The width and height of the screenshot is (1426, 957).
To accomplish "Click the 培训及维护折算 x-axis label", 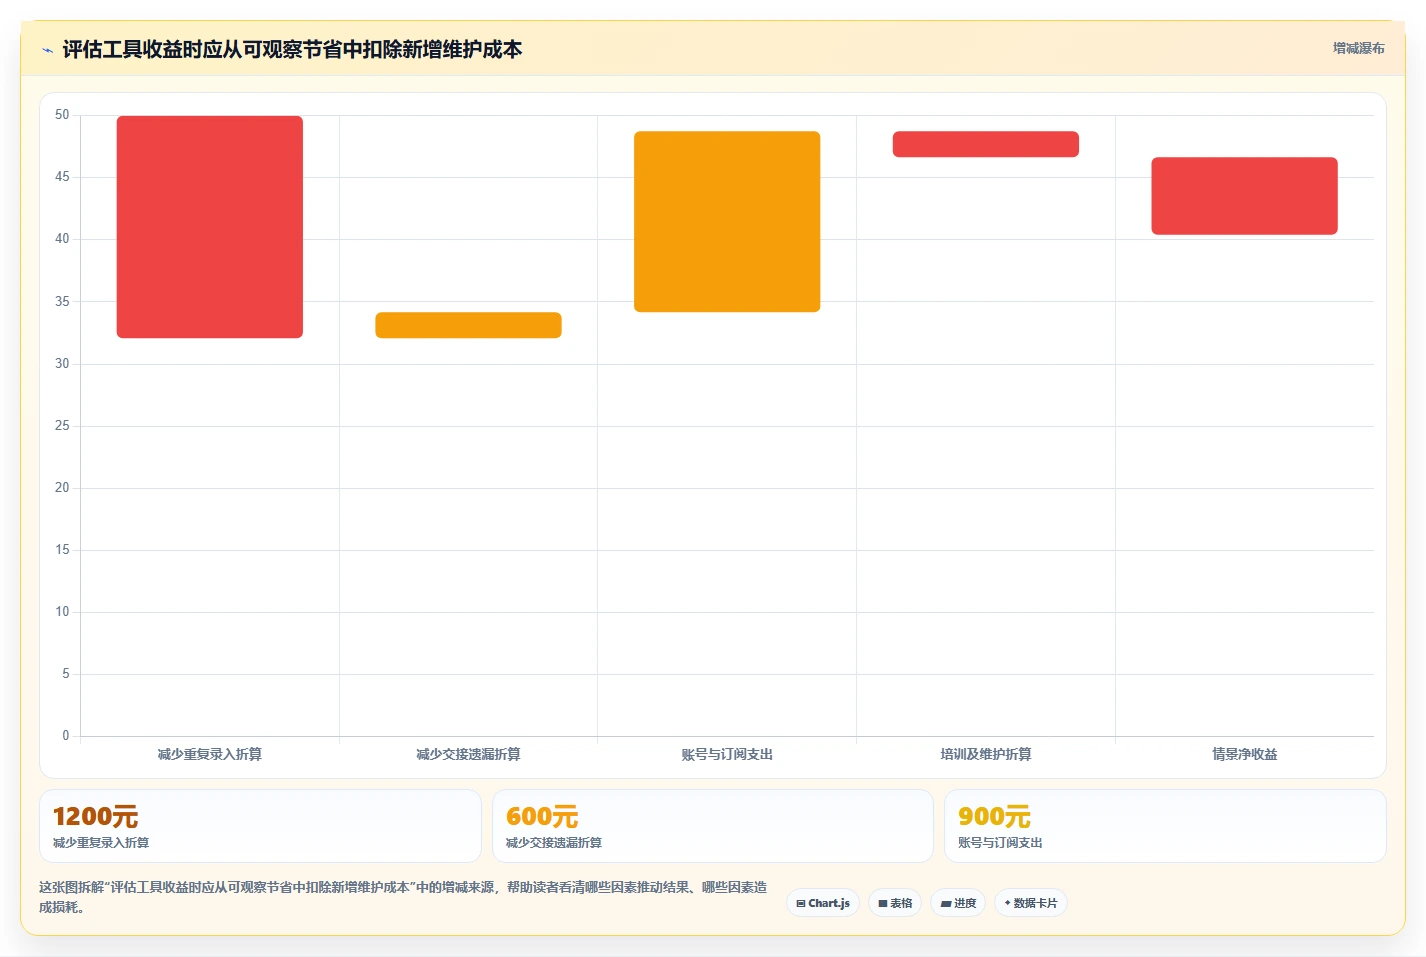I will click(x=986, y=754).
